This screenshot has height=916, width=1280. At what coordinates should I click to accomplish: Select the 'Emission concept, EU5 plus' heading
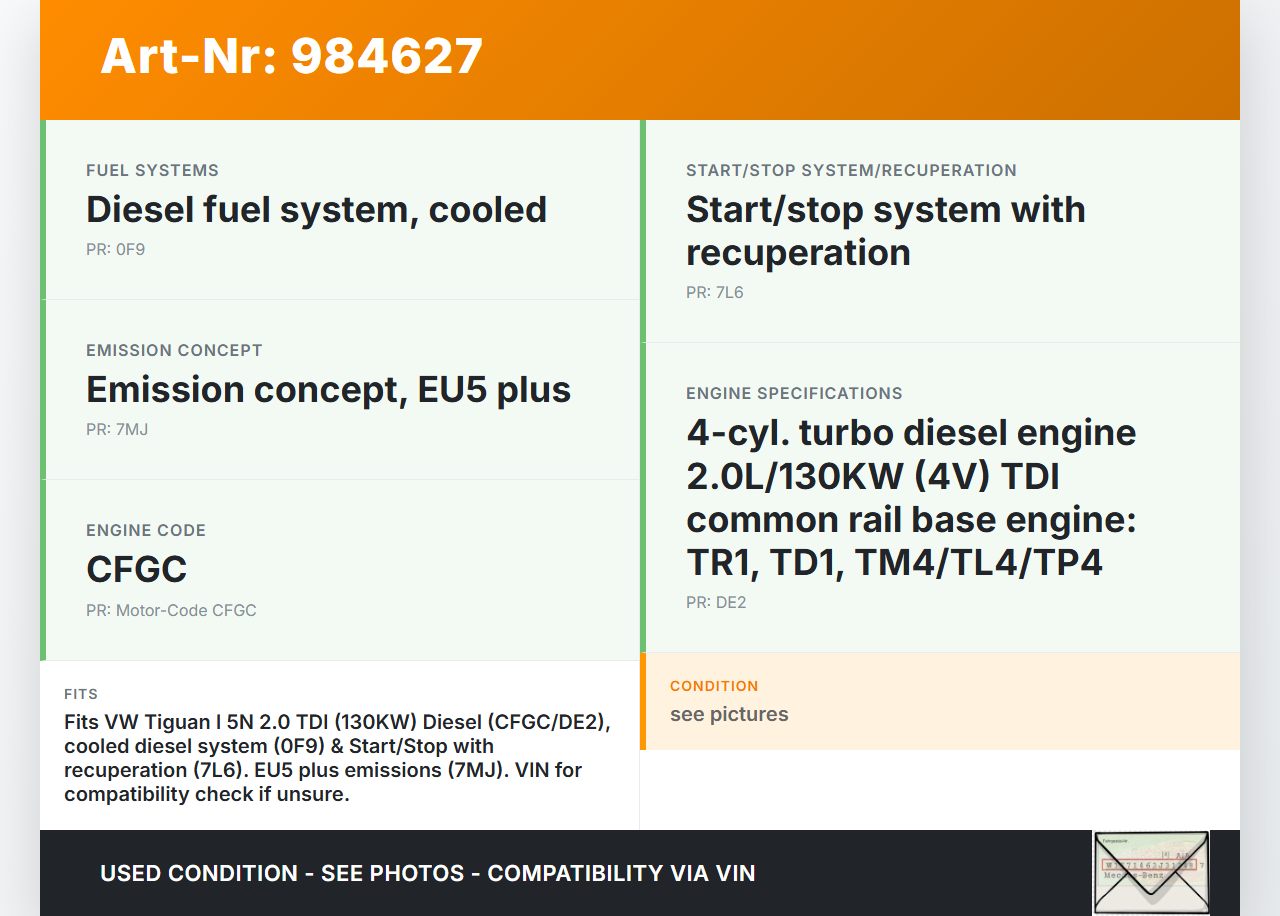click(x=328, y=390)
